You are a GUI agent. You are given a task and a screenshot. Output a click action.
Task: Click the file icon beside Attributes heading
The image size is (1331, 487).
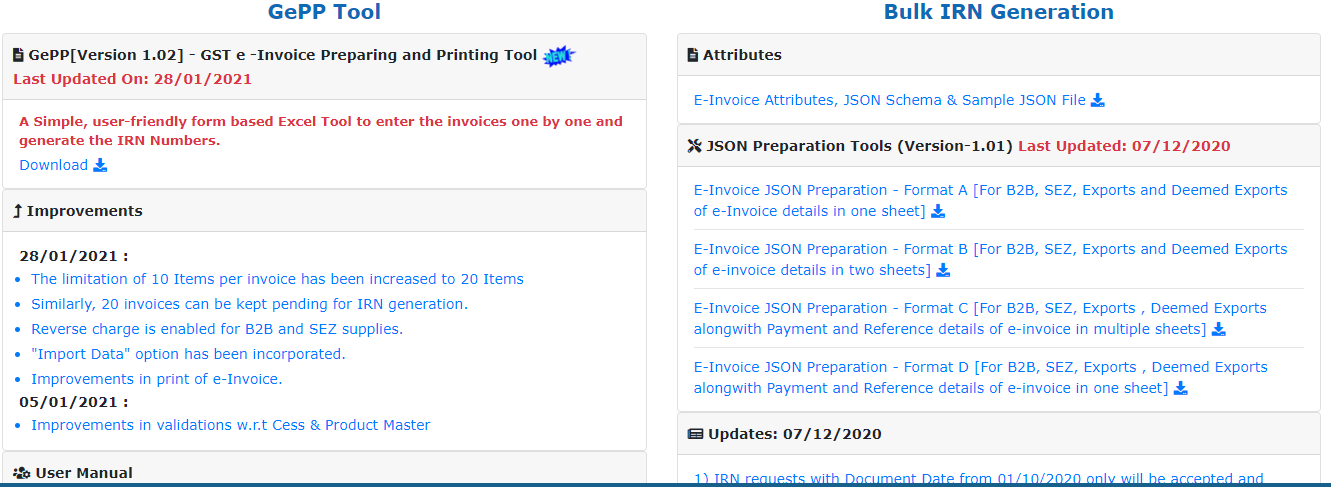point(693,55)
